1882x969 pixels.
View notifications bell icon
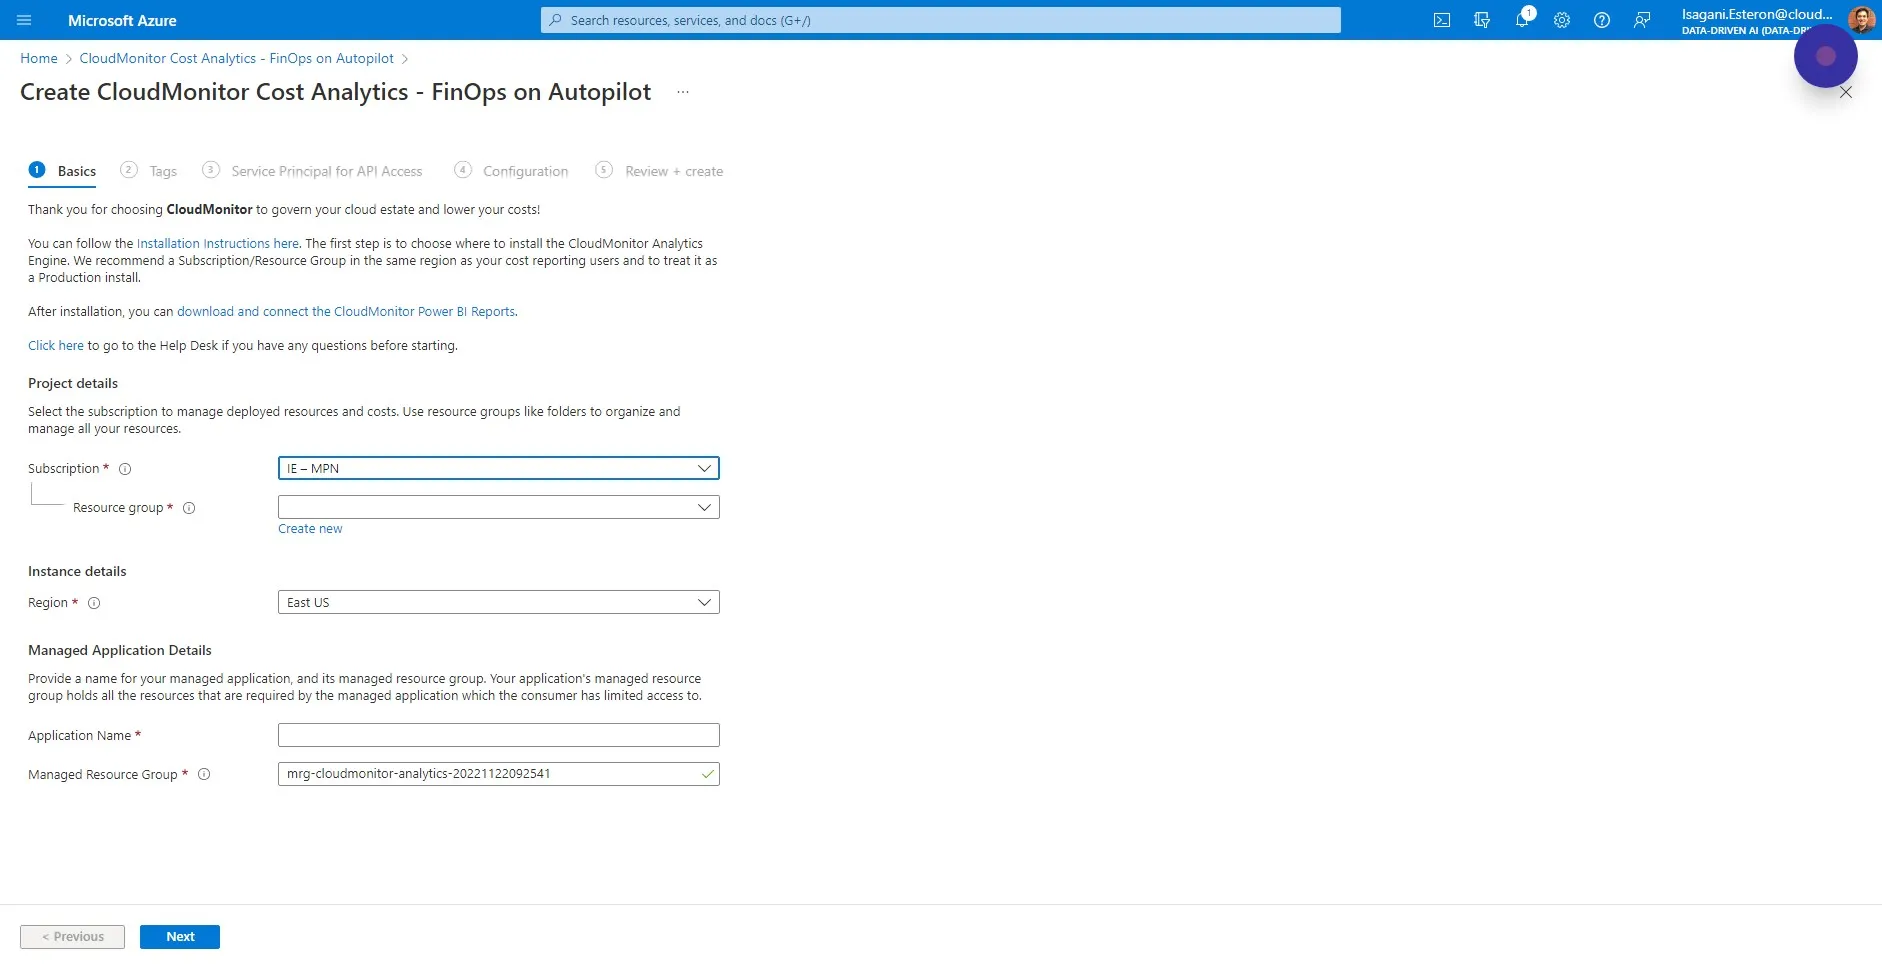tap(1522, 20)
